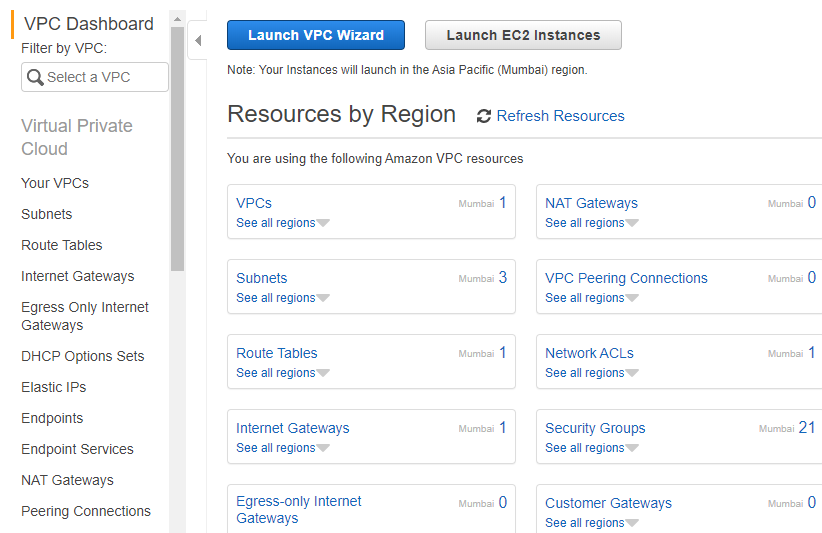Click scrollbar up arrow in sidebar
The image size is (822, 533).
pyautogui.click(x=177, y=19)
